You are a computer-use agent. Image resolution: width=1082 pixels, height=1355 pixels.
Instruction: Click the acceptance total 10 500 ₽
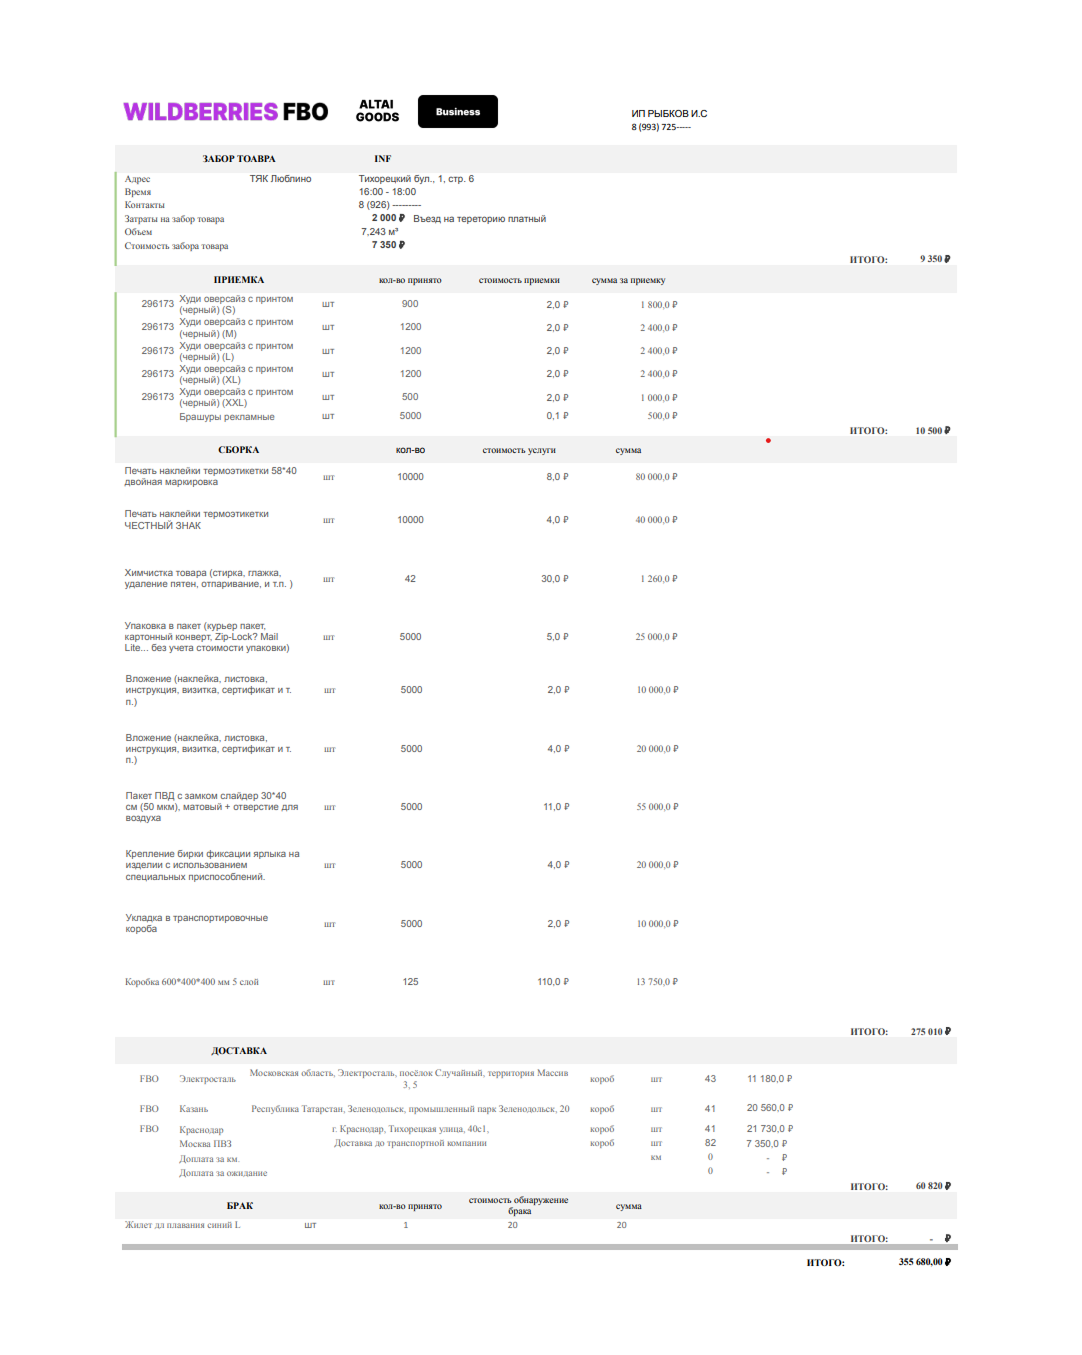coord(933,431)
